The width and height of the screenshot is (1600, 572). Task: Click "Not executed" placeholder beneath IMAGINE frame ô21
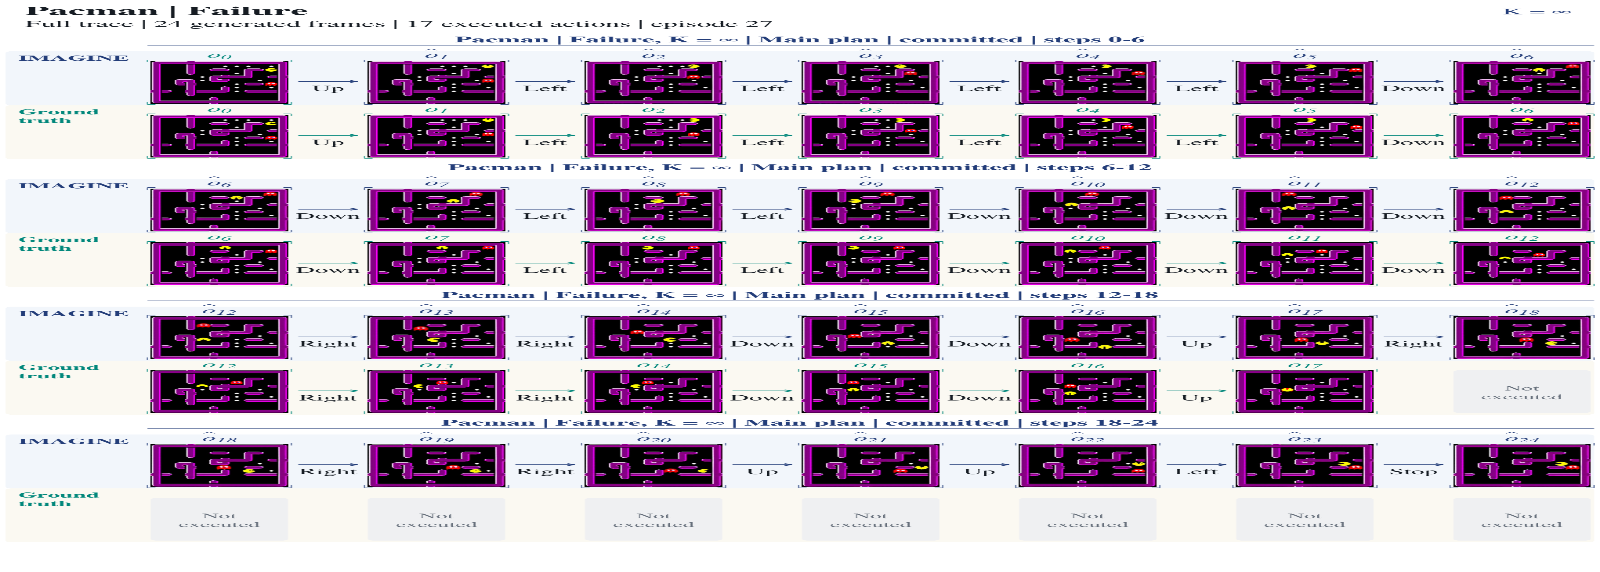(871, 520)
